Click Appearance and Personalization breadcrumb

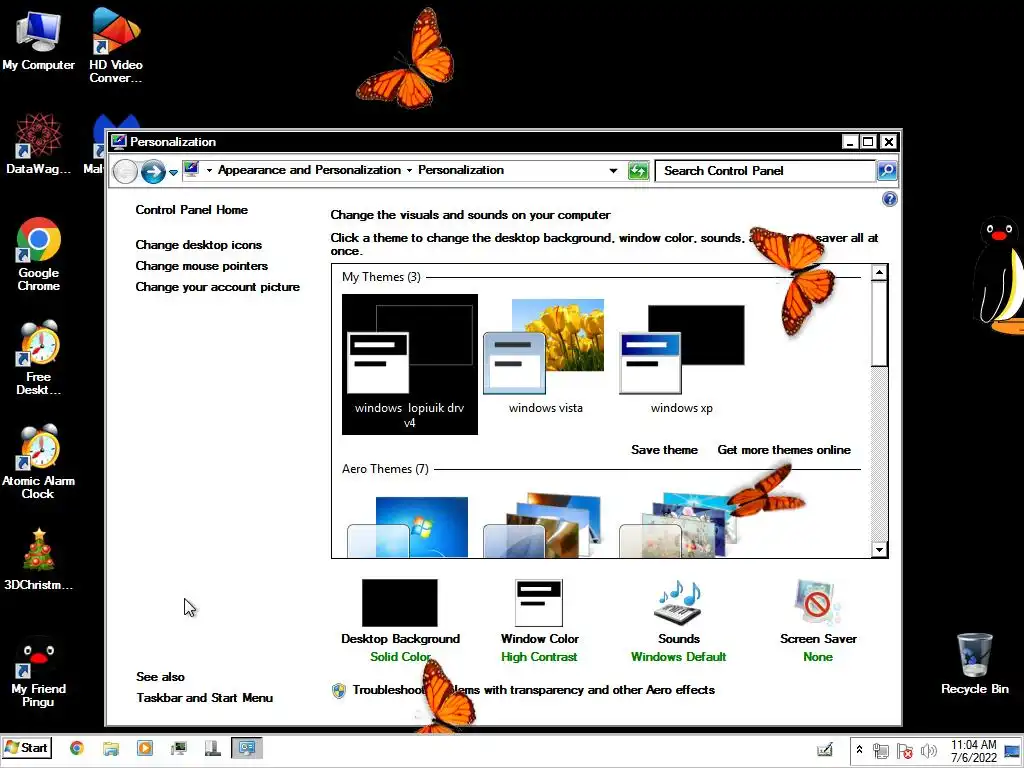click(x=310, y=170)
